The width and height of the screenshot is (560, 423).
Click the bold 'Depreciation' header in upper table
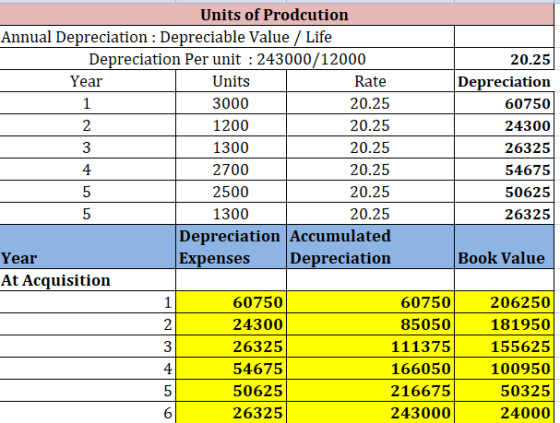click(504, 81)
